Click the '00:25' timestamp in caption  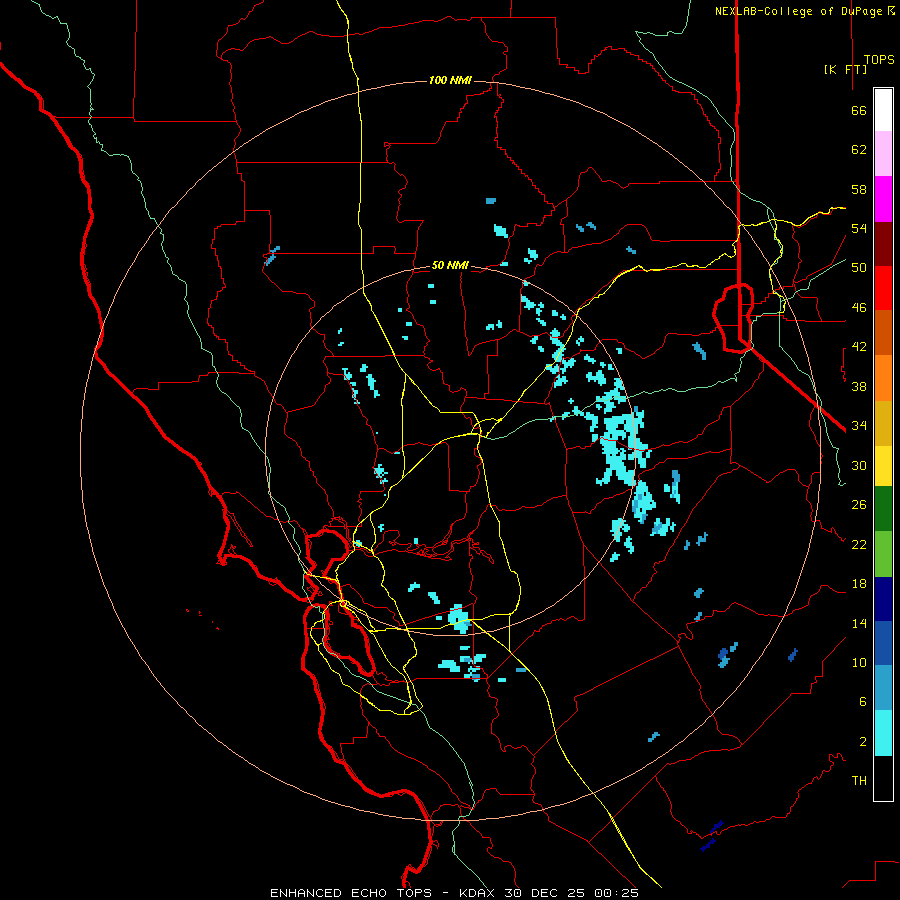pos(616,893)
